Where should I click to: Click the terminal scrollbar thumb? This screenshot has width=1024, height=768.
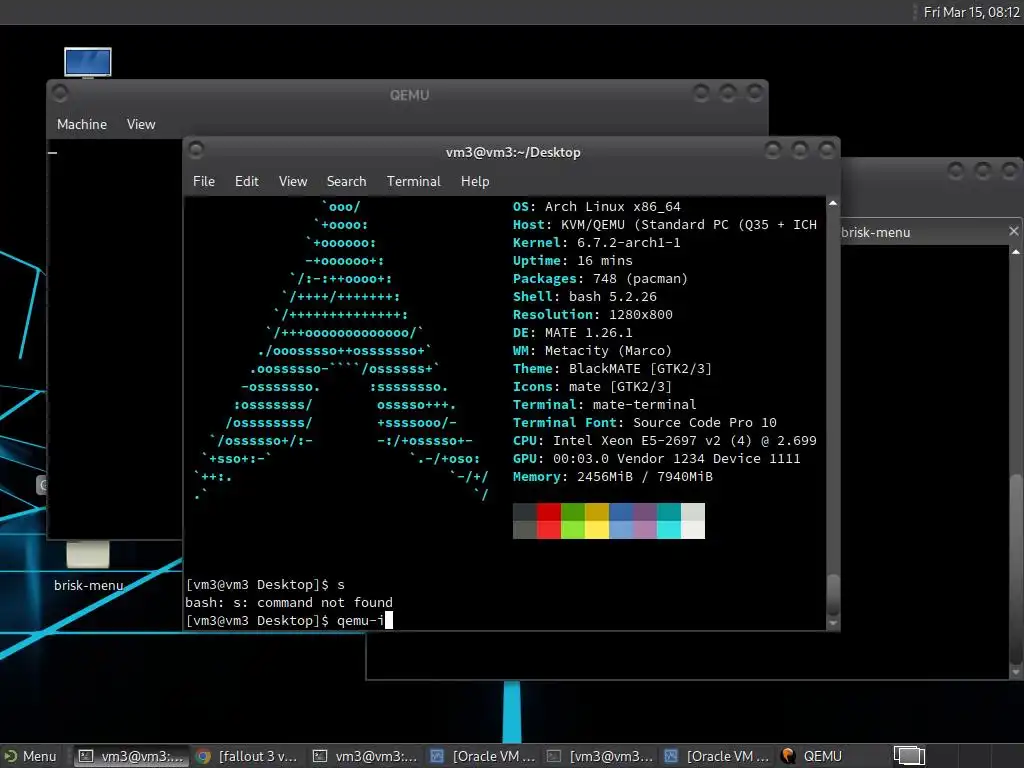(833, 595)
